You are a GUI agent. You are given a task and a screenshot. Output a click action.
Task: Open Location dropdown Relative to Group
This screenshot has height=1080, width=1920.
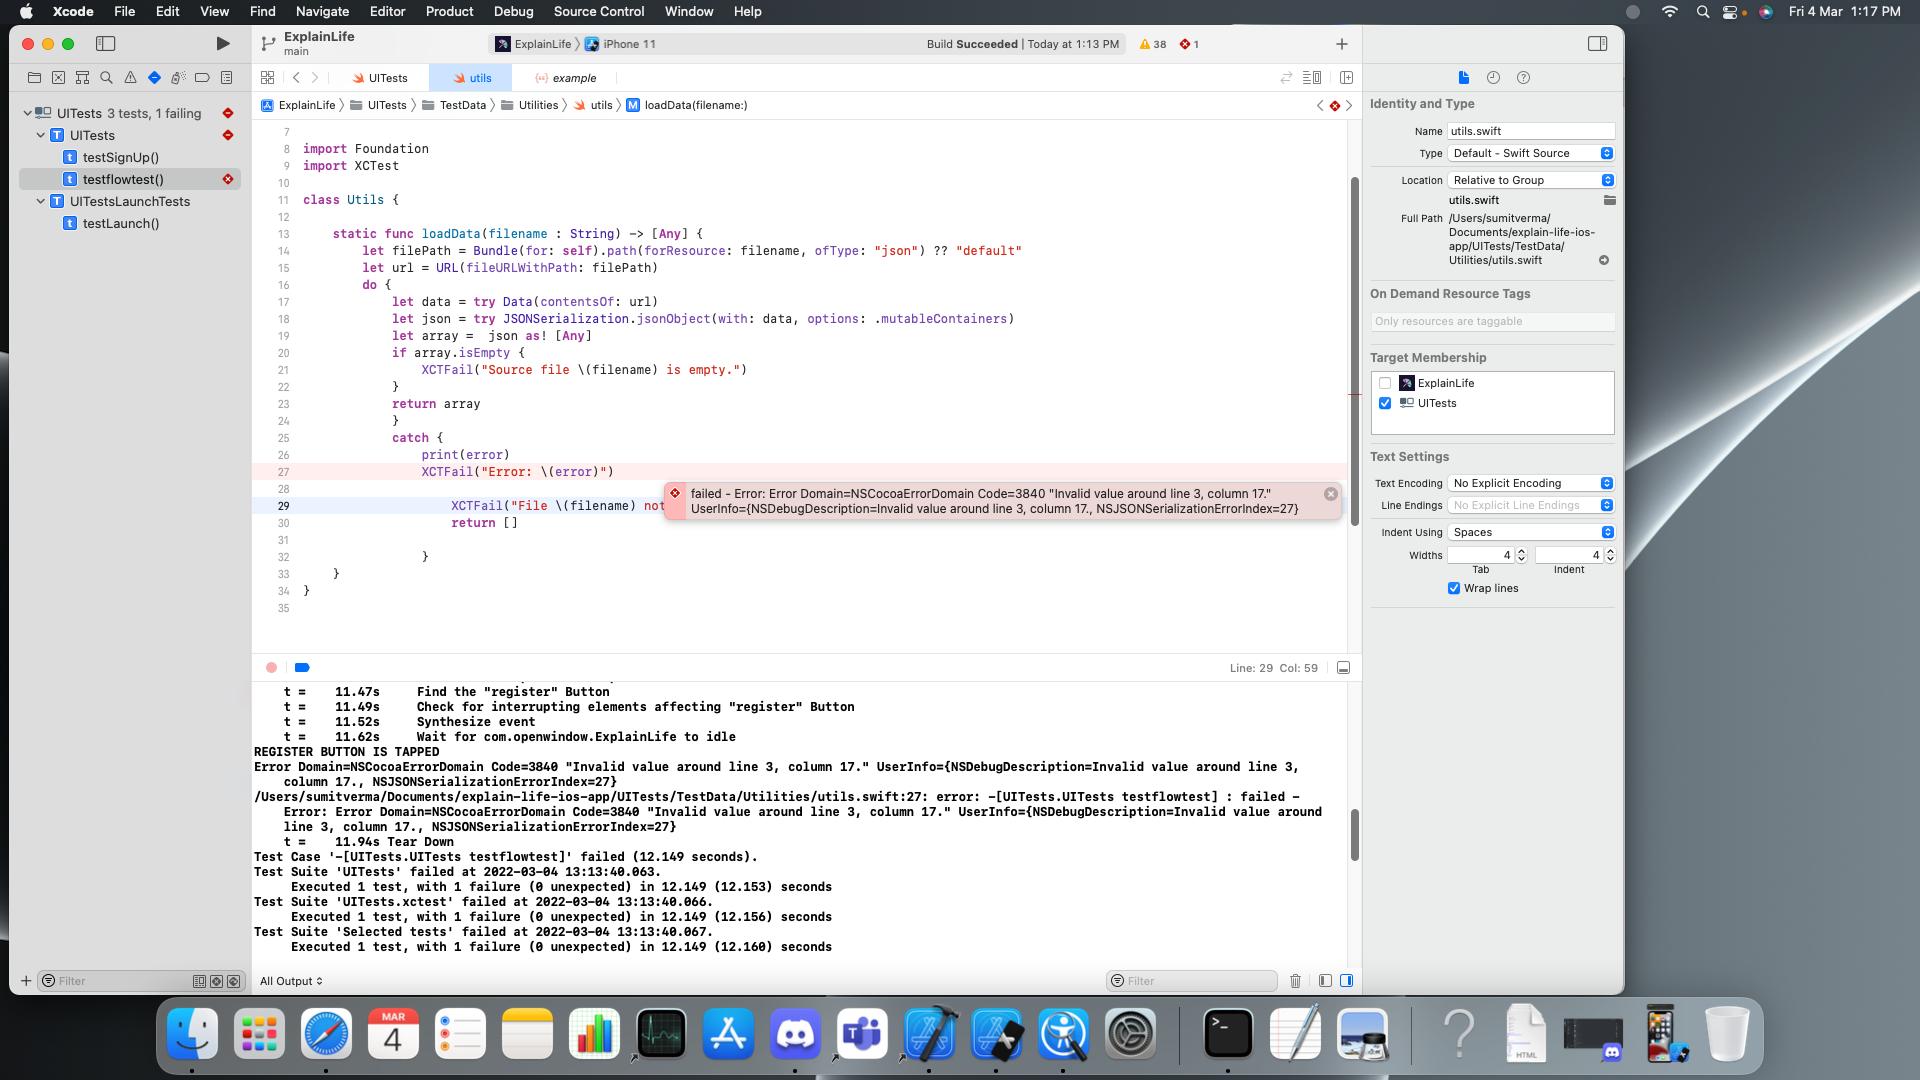point(1530,180)
